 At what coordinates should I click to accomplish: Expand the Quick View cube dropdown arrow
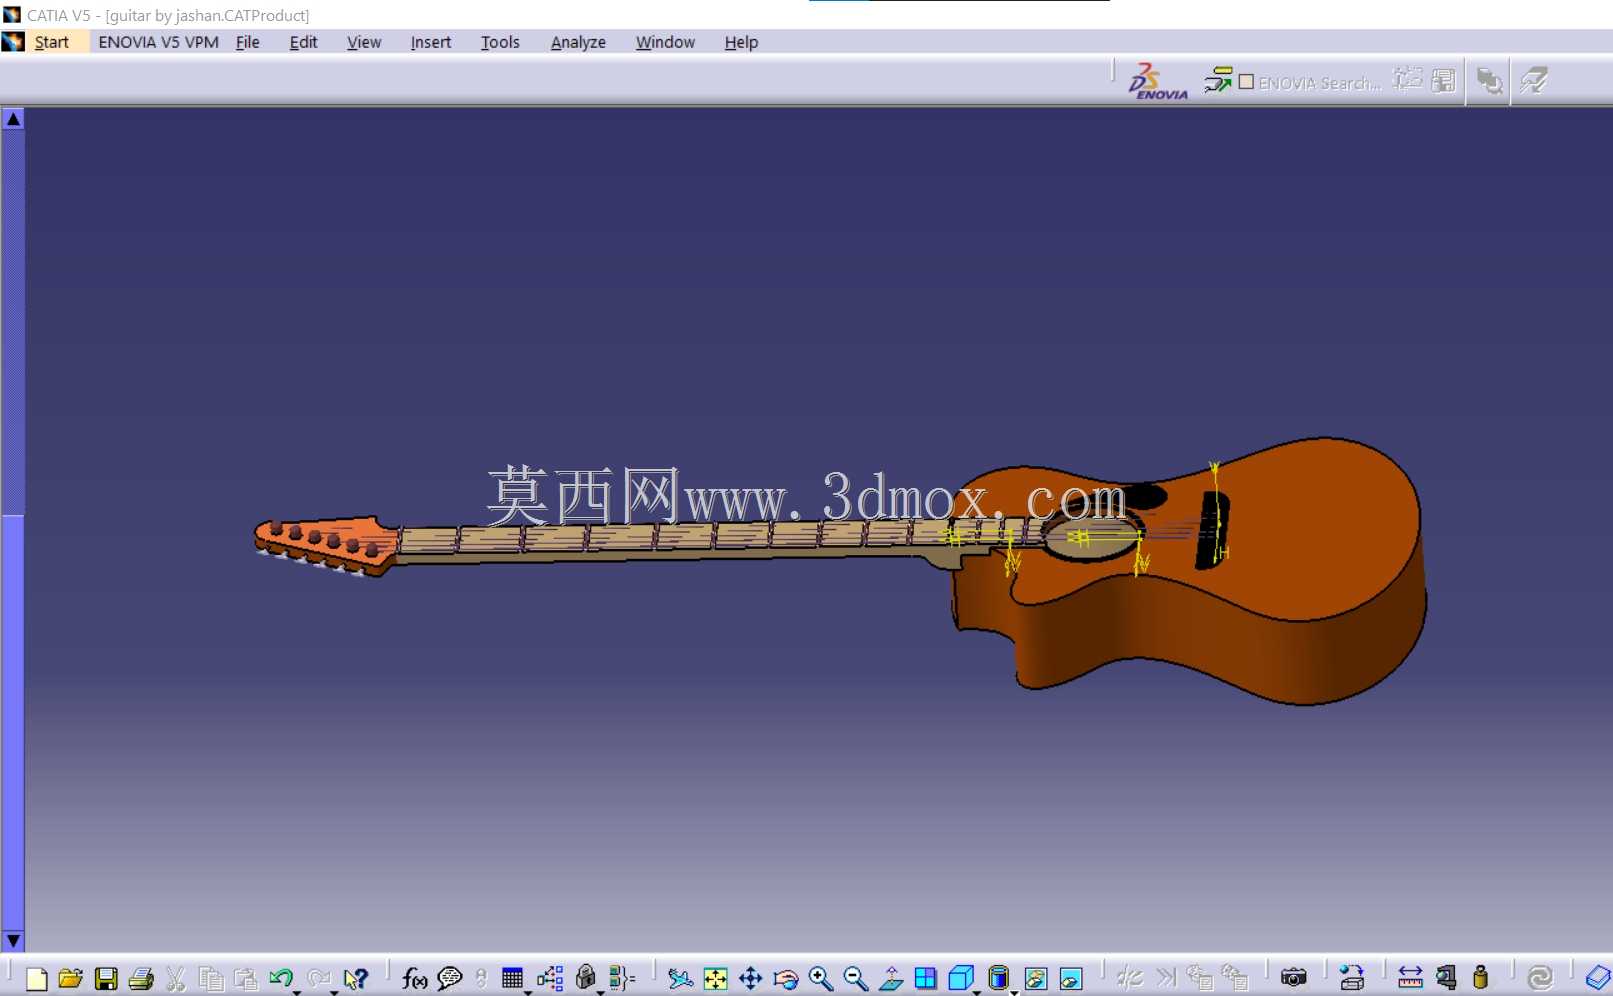tap(977, 992)
